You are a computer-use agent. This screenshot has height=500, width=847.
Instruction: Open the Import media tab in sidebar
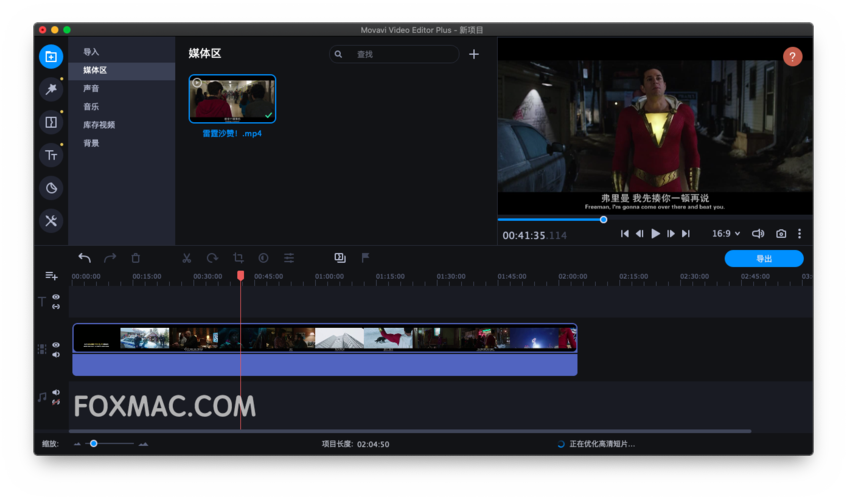point(51,57)
